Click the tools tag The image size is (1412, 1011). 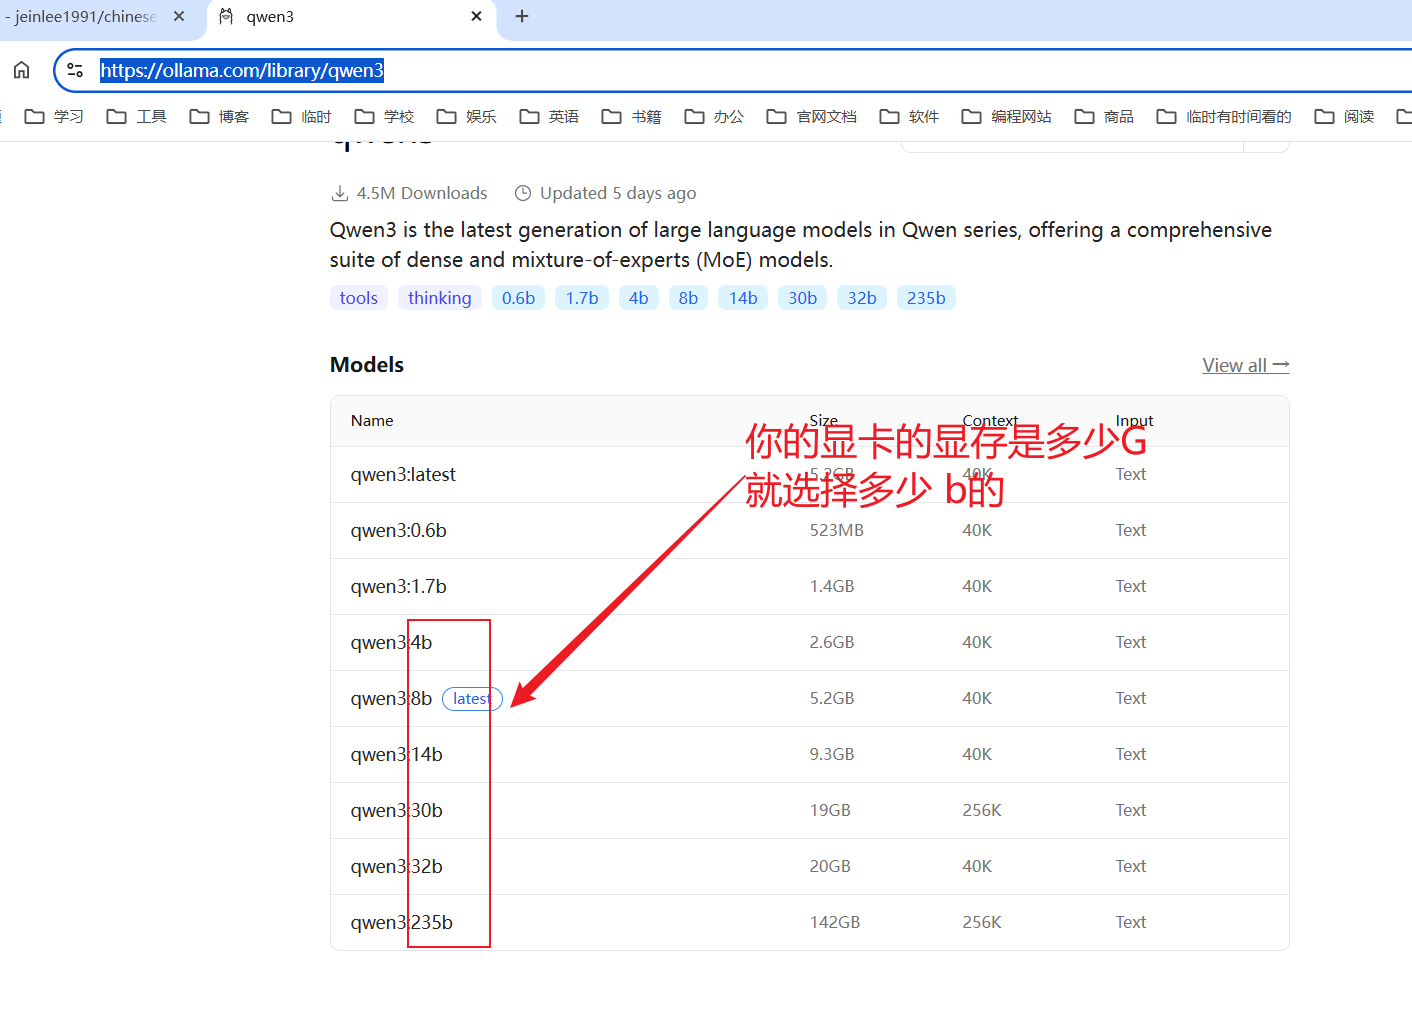coord(358,298)
